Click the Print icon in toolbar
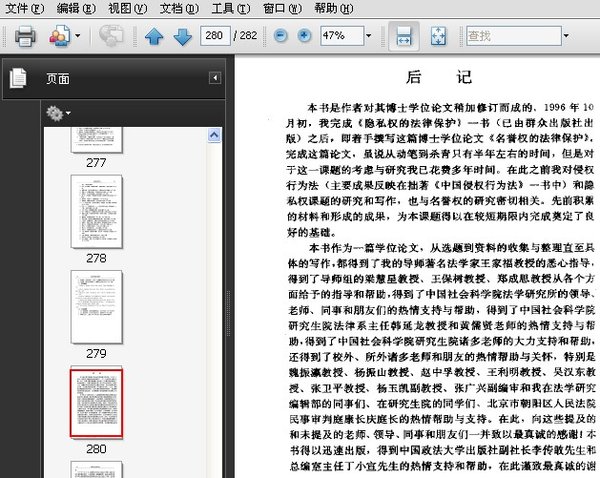This screenshot has width=600, height=478. pos(25,37)
